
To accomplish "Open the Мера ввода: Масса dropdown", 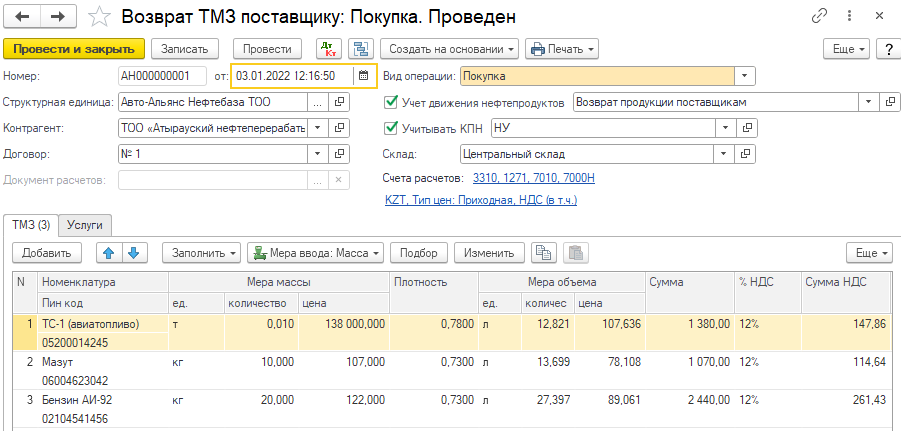I will coord(315,253).
